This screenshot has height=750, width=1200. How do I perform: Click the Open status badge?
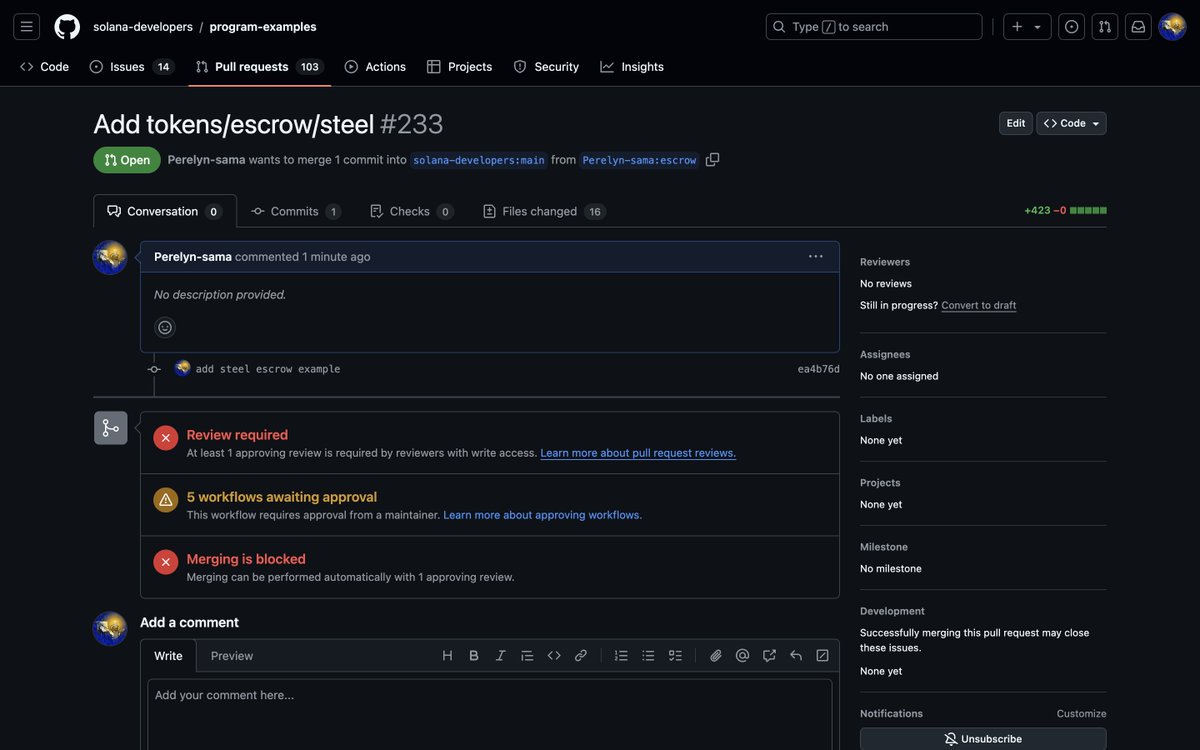tap(127, 160)
